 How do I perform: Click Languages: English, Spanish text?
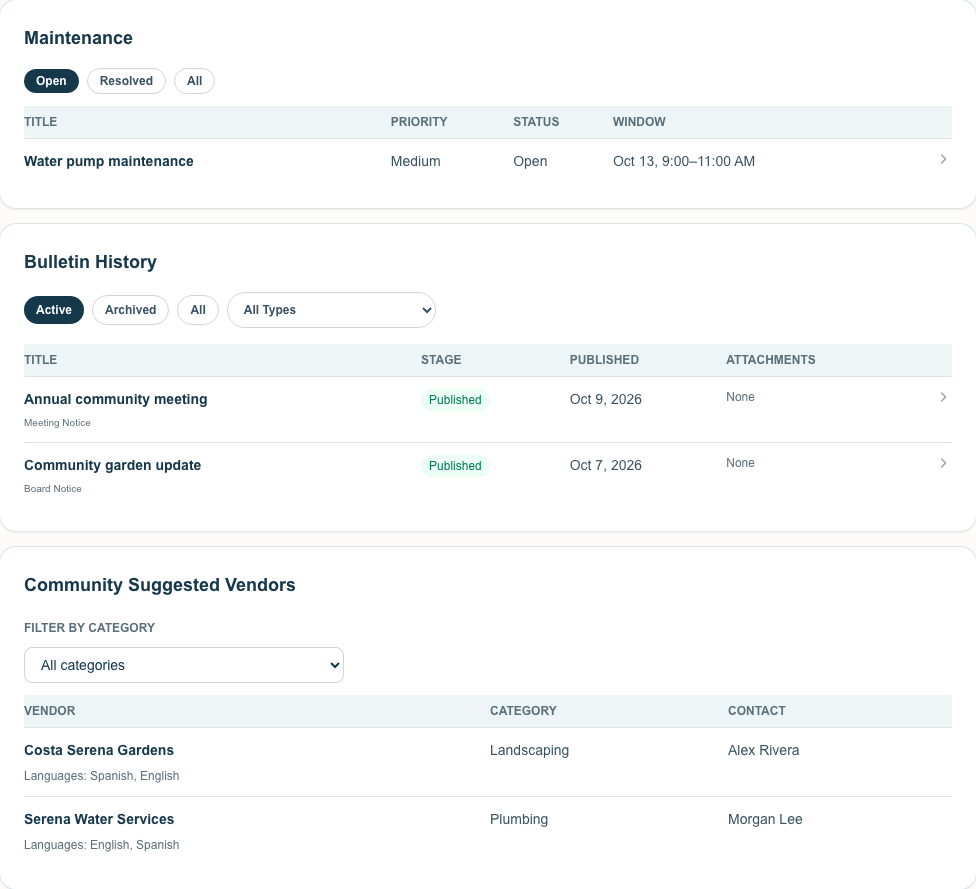tap(101, 845)
